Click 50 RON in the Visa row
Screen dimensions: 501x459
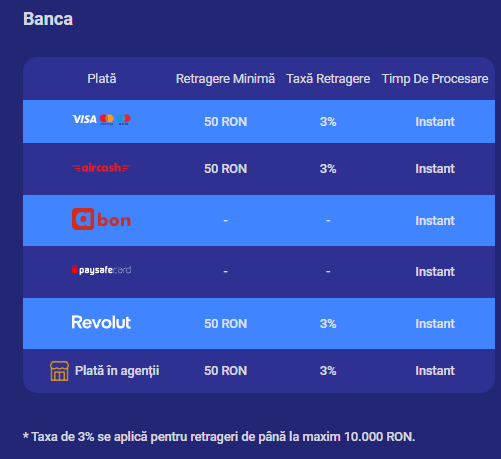[226, 122]
